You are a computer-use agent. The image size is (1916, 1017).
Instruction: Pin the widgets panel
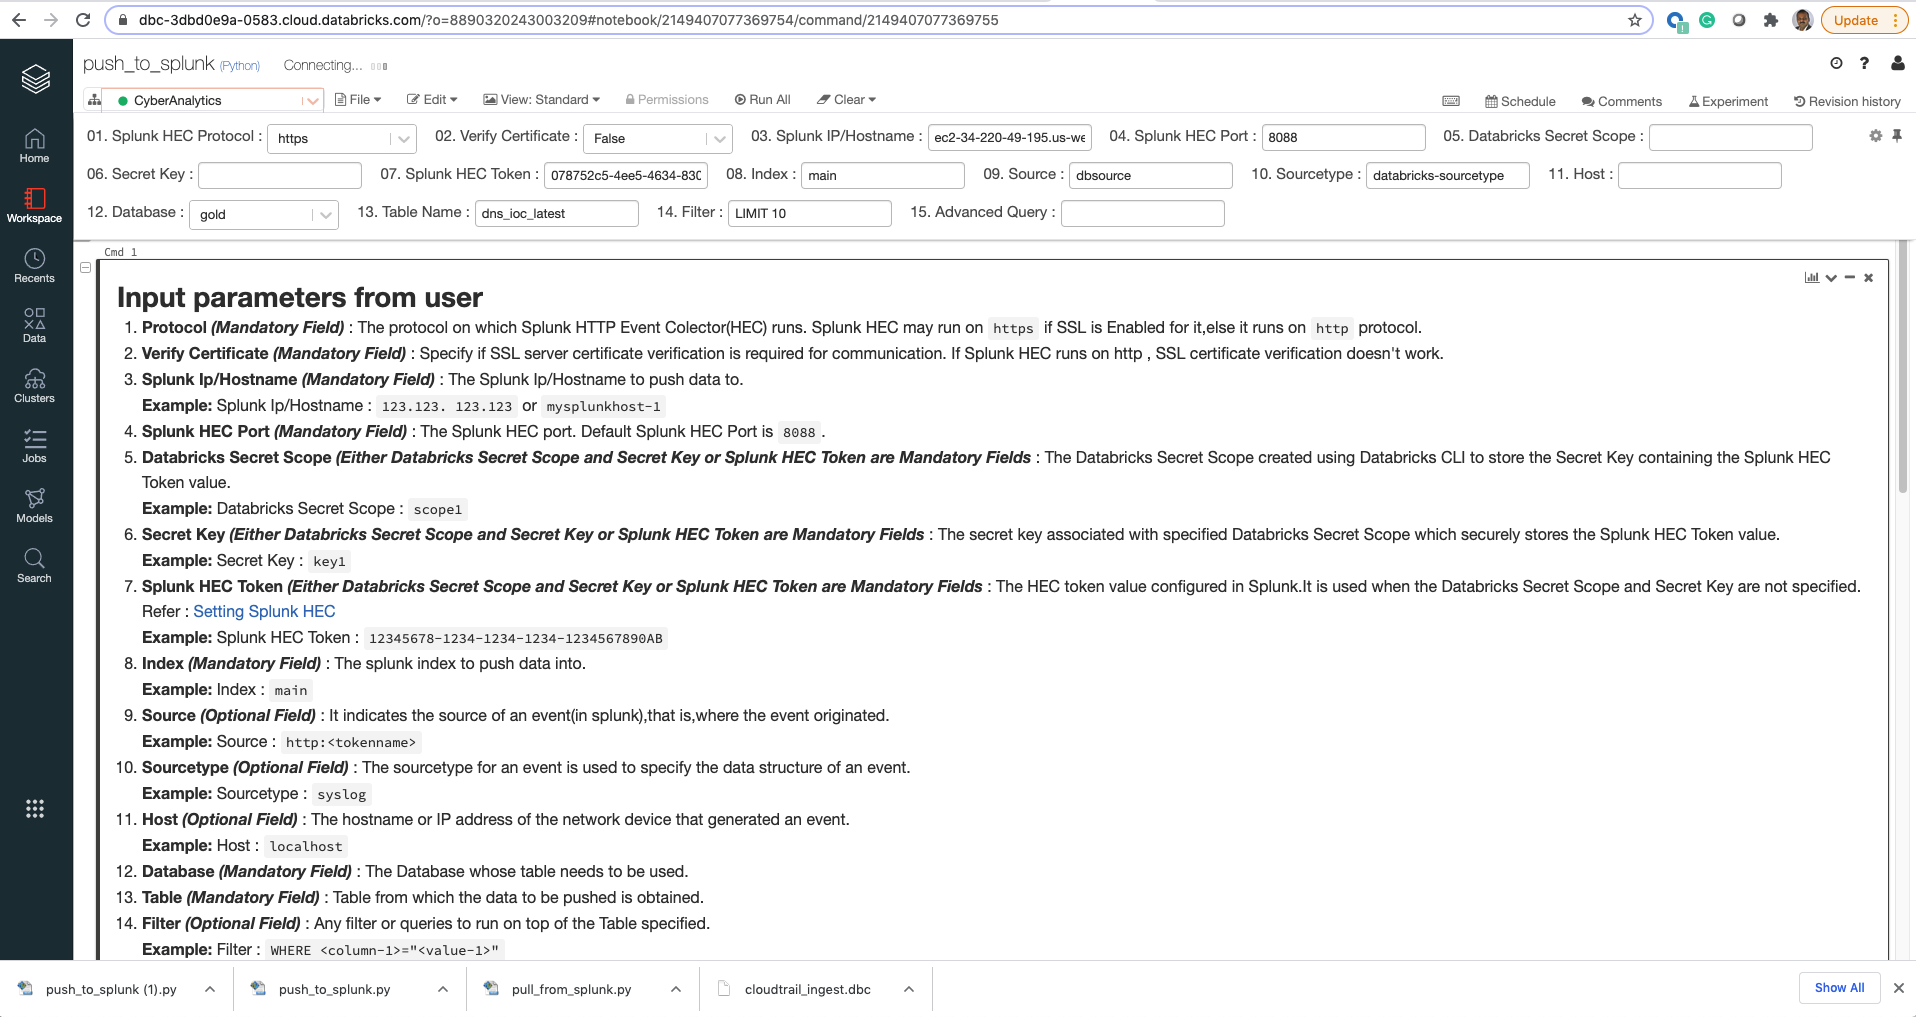point(1897,136)
